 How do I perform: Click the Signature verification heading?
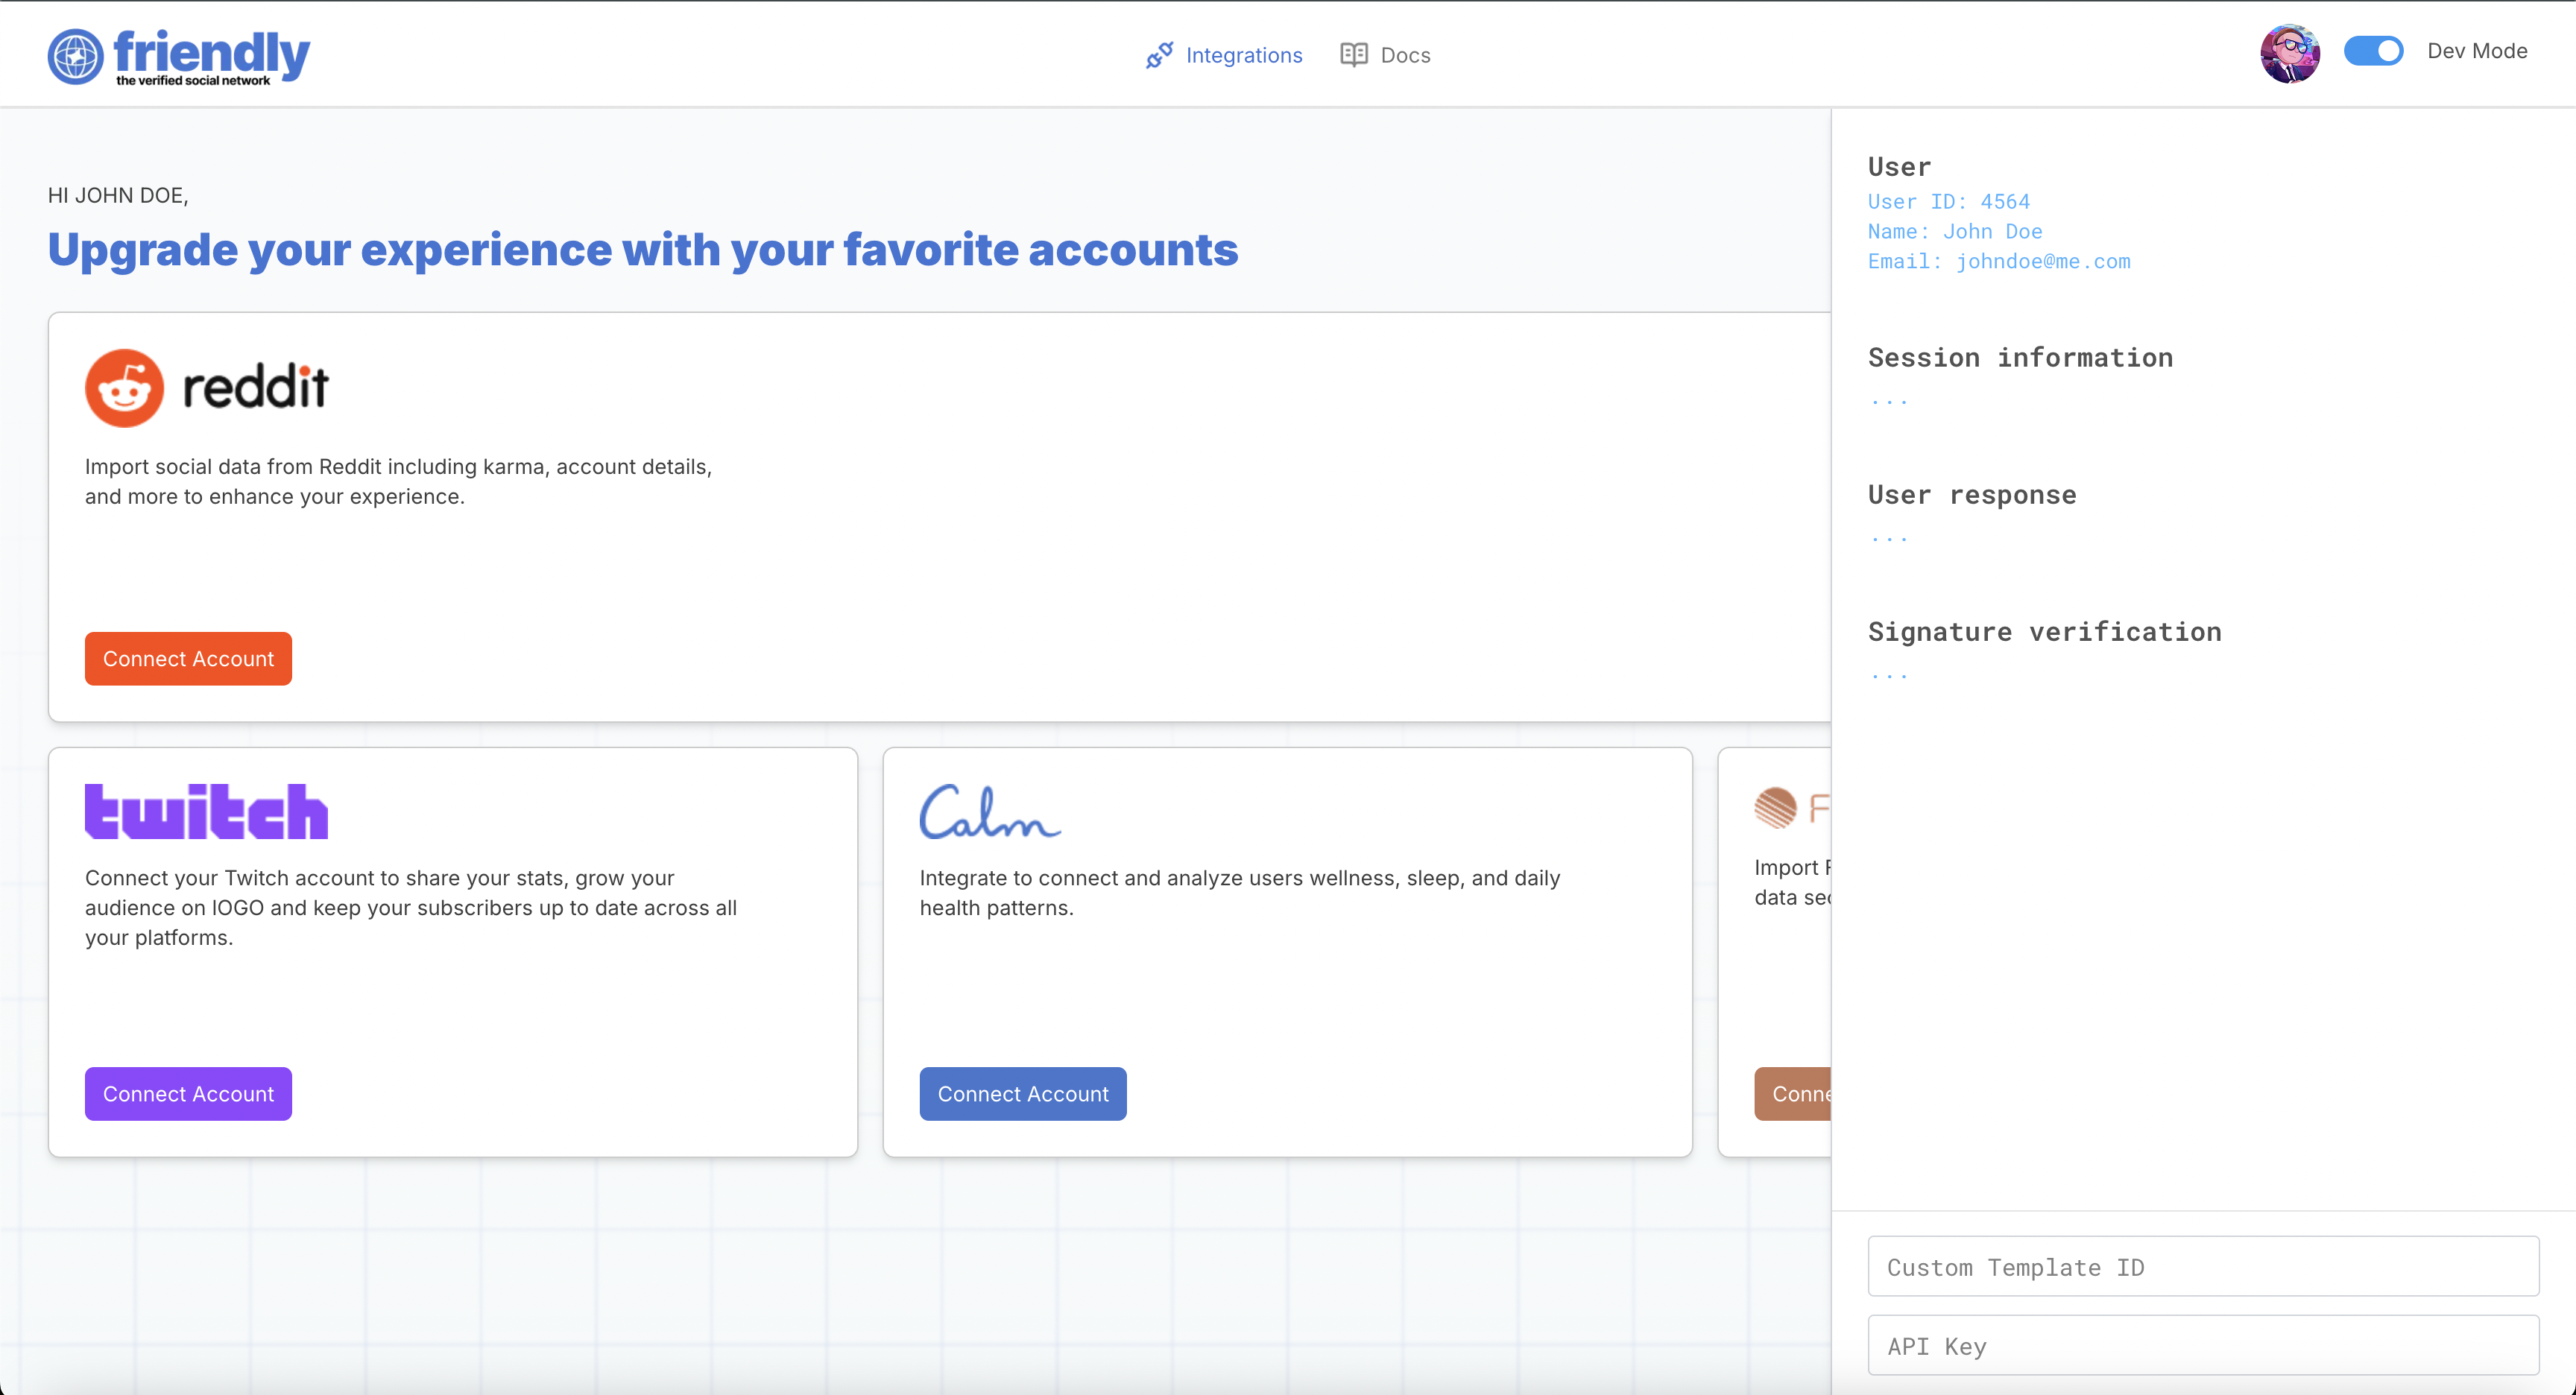pos(2044,632)
